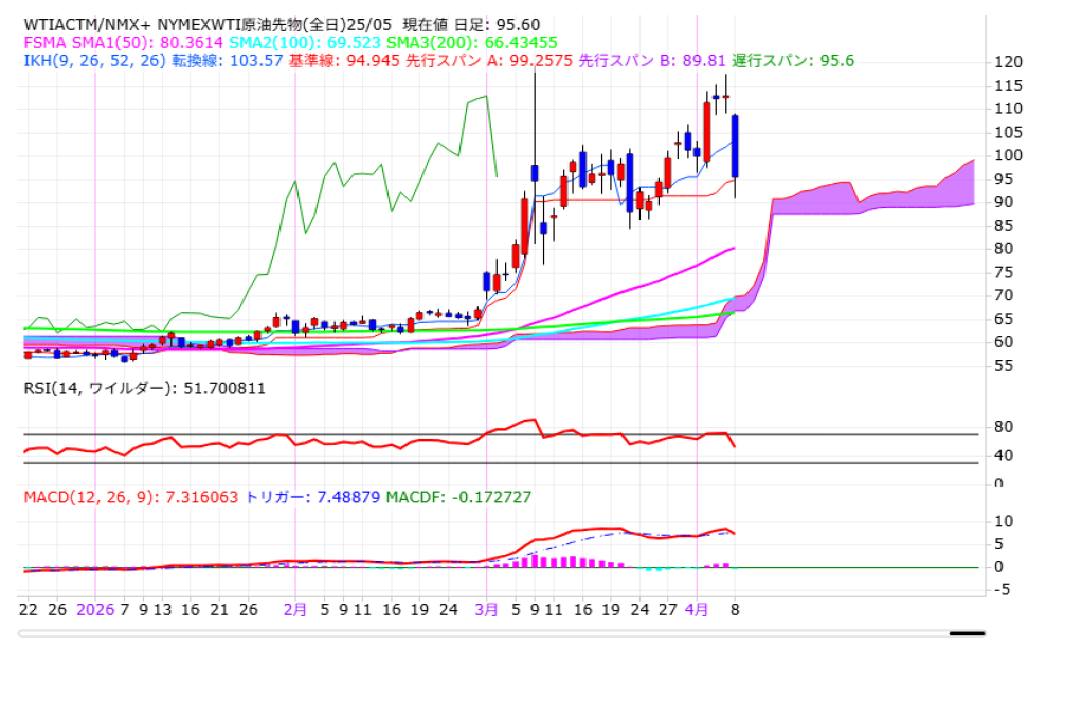This screenshot has width=1080, height=703.
Task: Click the latest blue candlestick at date 8
Action: pyautogui.click(x=735, y=145)
